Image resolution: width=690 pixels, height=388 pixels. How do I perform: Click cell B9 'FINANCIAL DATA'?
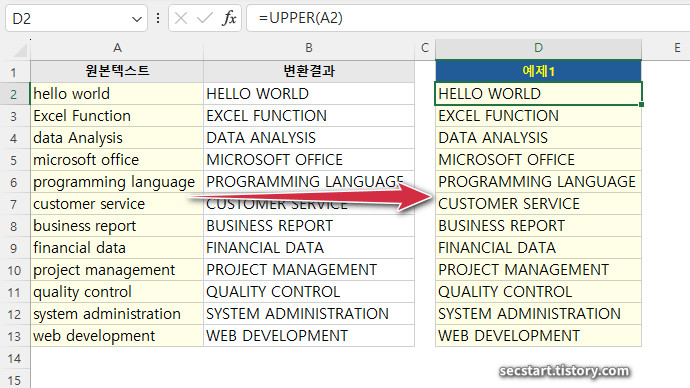309,248
